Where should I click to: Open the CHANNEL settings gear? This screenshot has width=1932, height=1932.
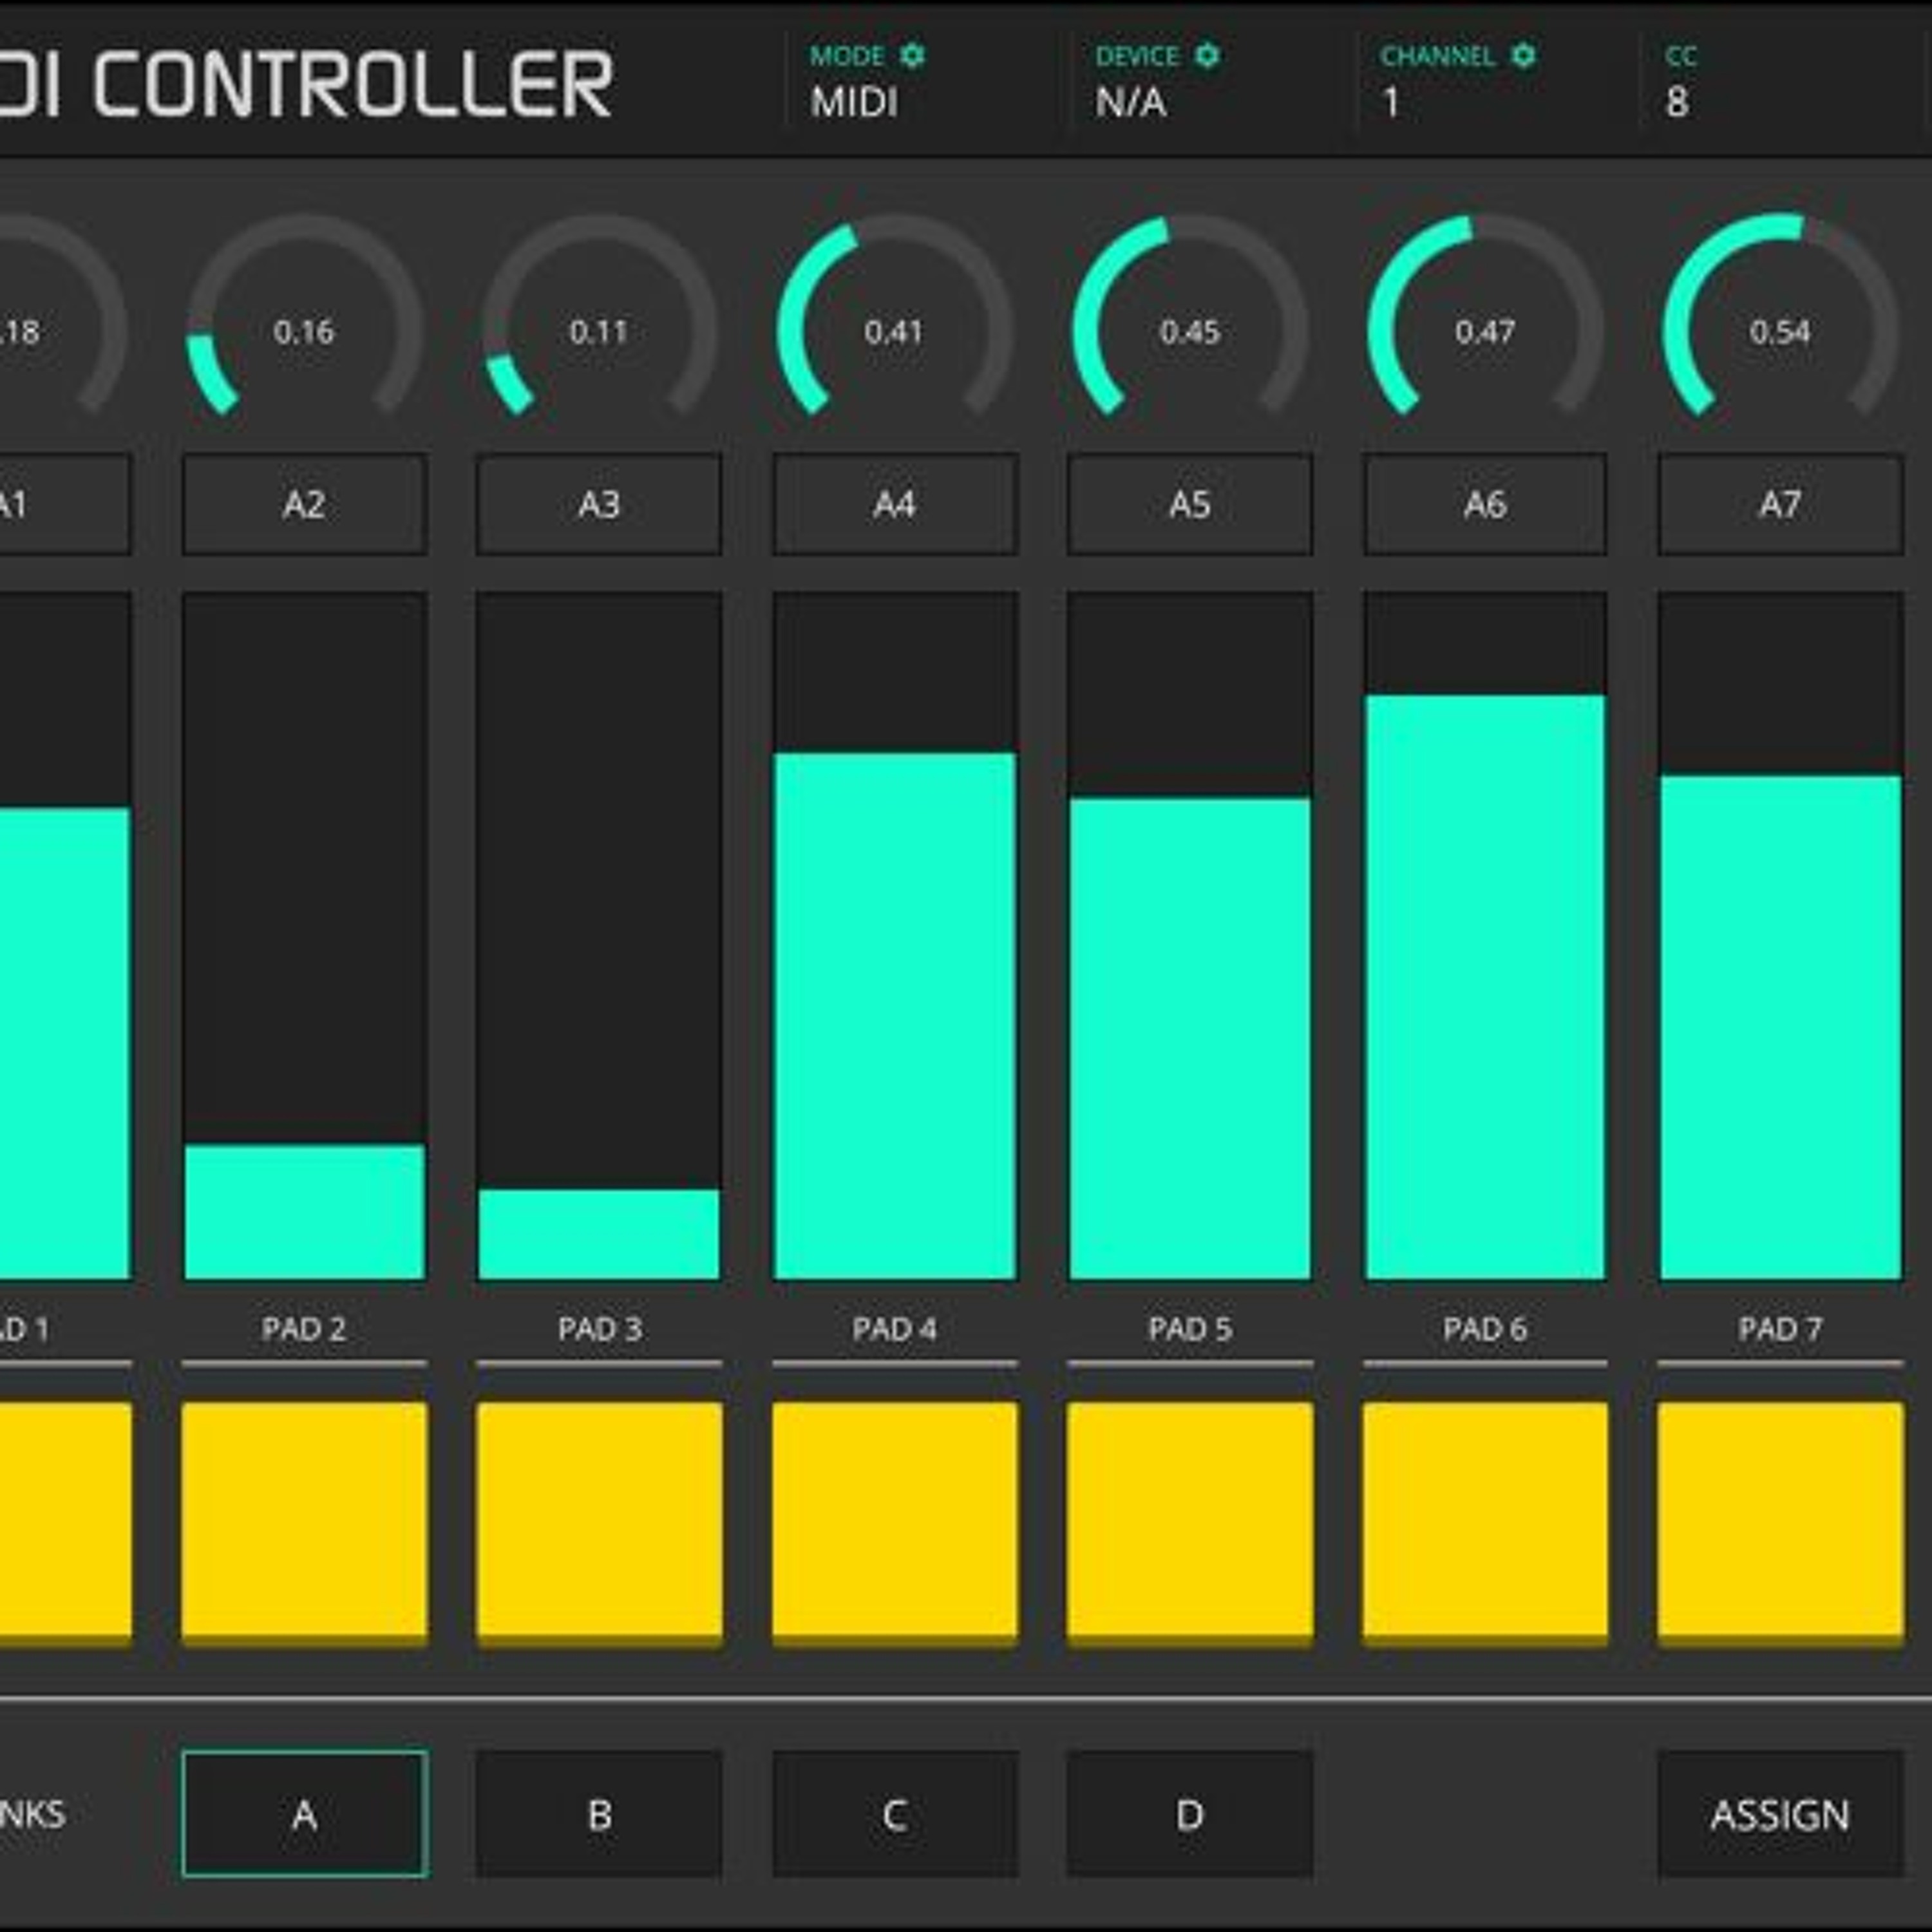(1522, 56)
